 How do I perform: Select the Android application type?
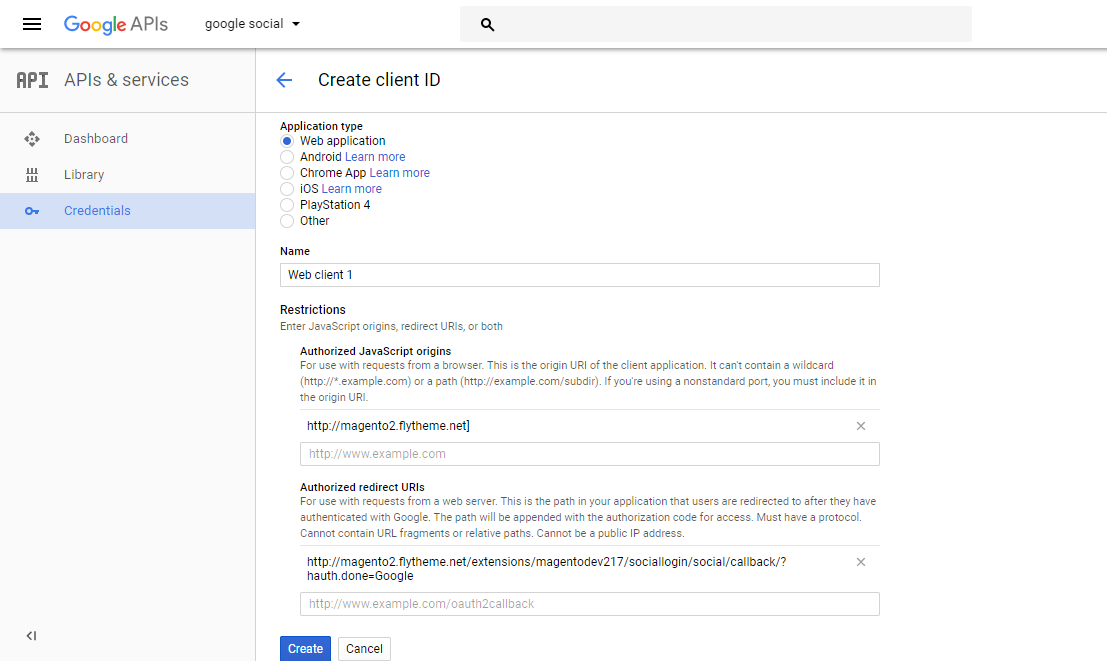(287, 157)
